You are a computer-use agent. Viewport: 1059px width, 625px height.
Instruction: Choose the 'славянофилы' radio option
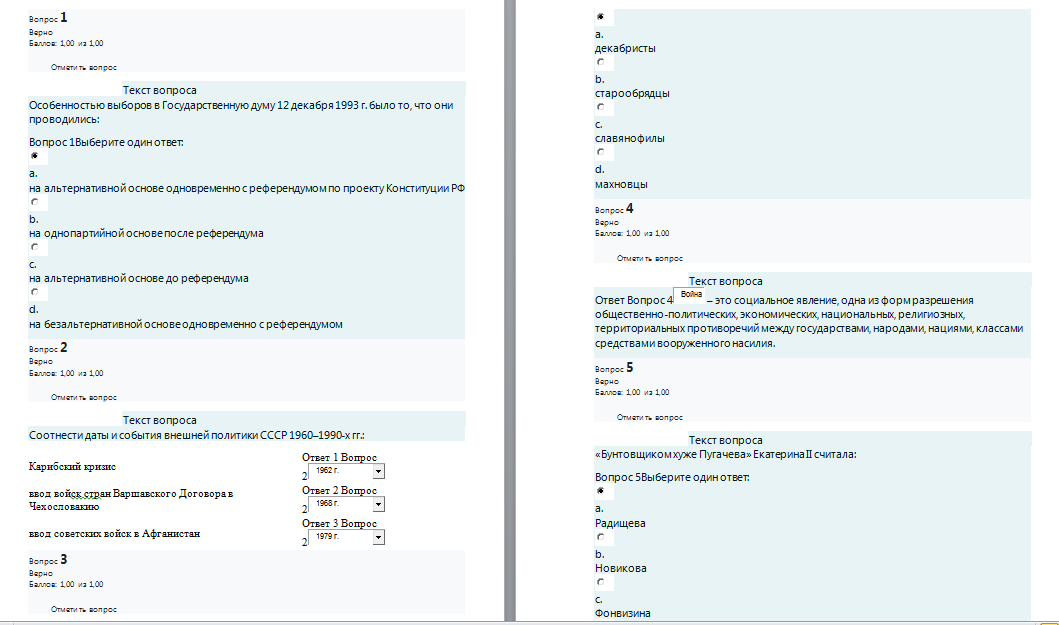[x=600, y=107]
